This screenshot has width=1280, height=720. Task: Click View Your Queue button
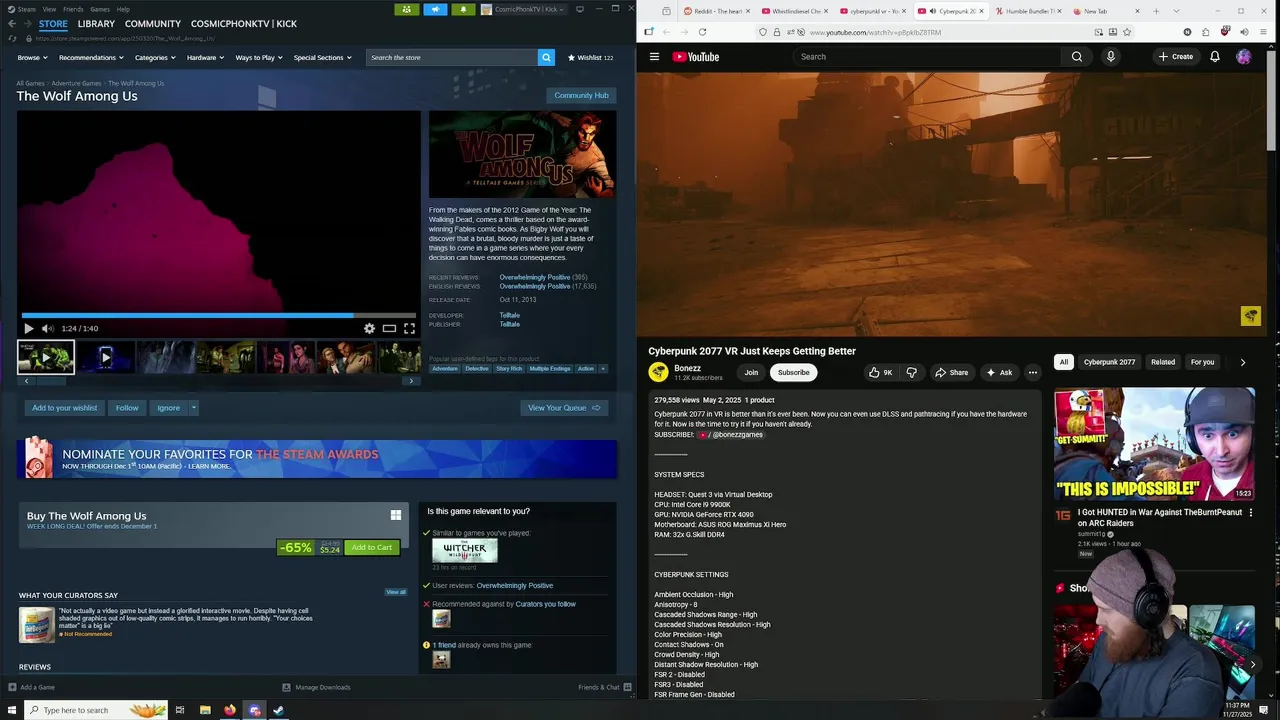tap(564, 407)
